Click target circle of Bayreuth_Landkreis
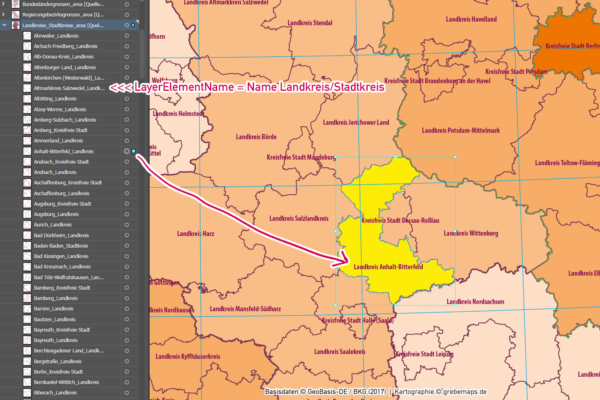Viewport: 600px width, 400px height. (127, 340)
